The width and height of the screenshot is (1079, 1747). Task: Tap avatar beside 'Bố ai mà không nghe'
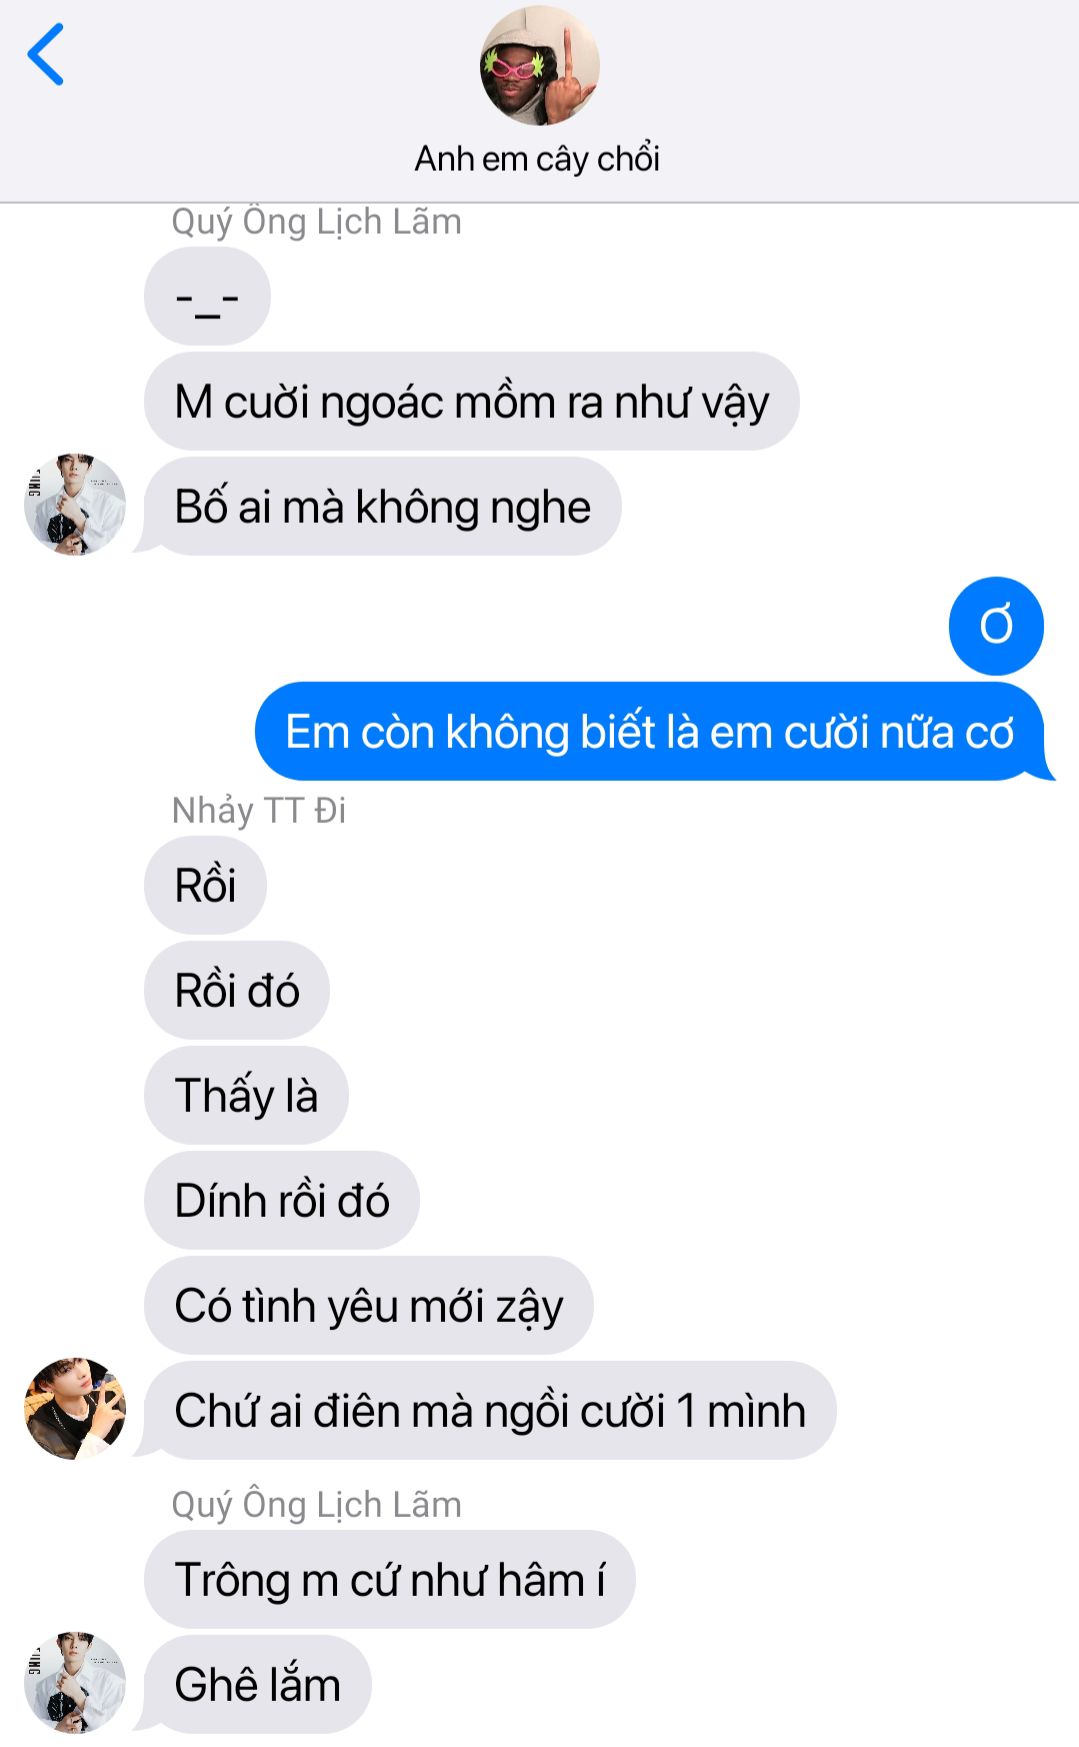(75, 504)
